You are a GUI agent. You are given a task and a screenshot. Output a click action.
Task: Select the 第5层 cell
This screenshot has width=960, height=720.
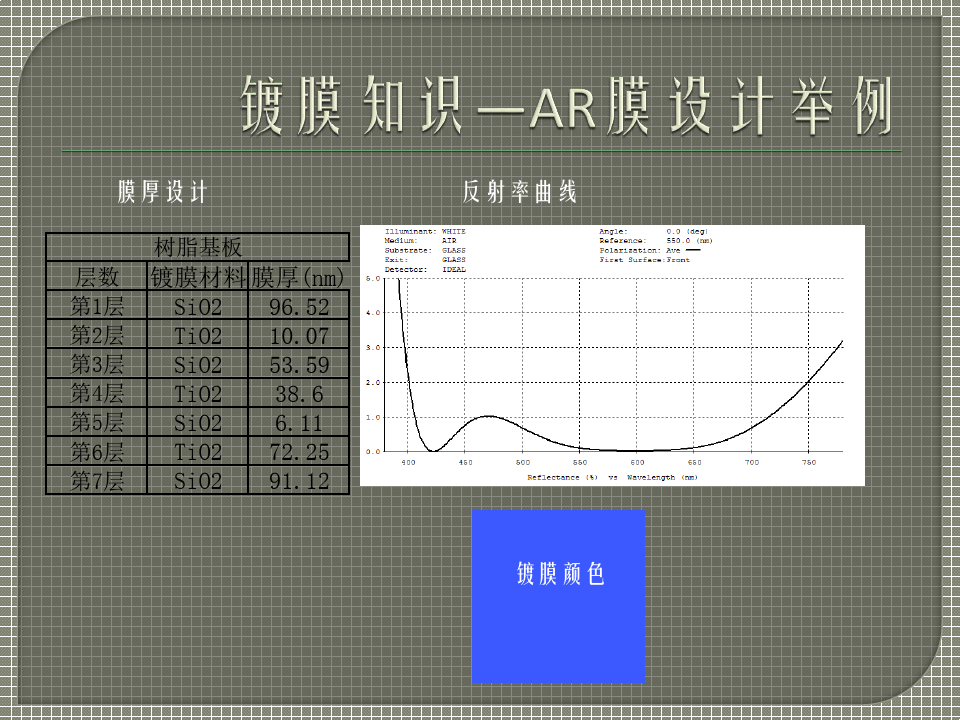(x=97, y=422)
